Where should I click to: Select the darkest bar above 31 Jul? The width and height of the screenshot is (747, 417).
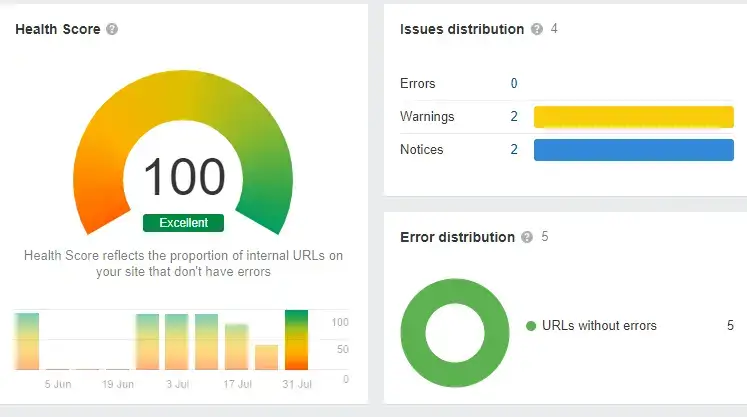click(x=296, y=340)
